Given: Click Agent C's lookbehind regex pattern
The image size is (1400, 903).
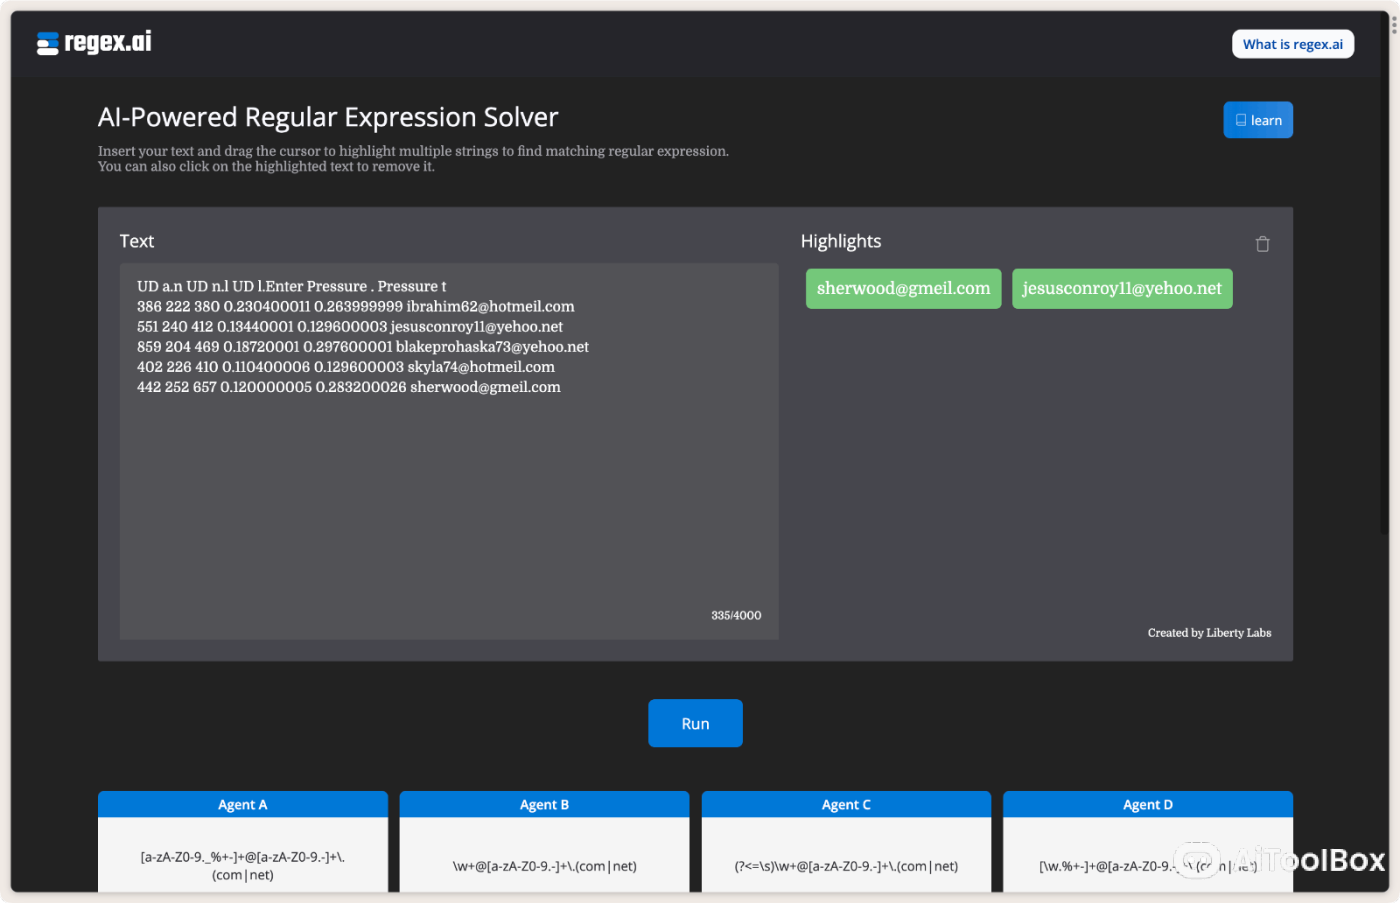Looking at the screenshot, I should coord(846,866).
